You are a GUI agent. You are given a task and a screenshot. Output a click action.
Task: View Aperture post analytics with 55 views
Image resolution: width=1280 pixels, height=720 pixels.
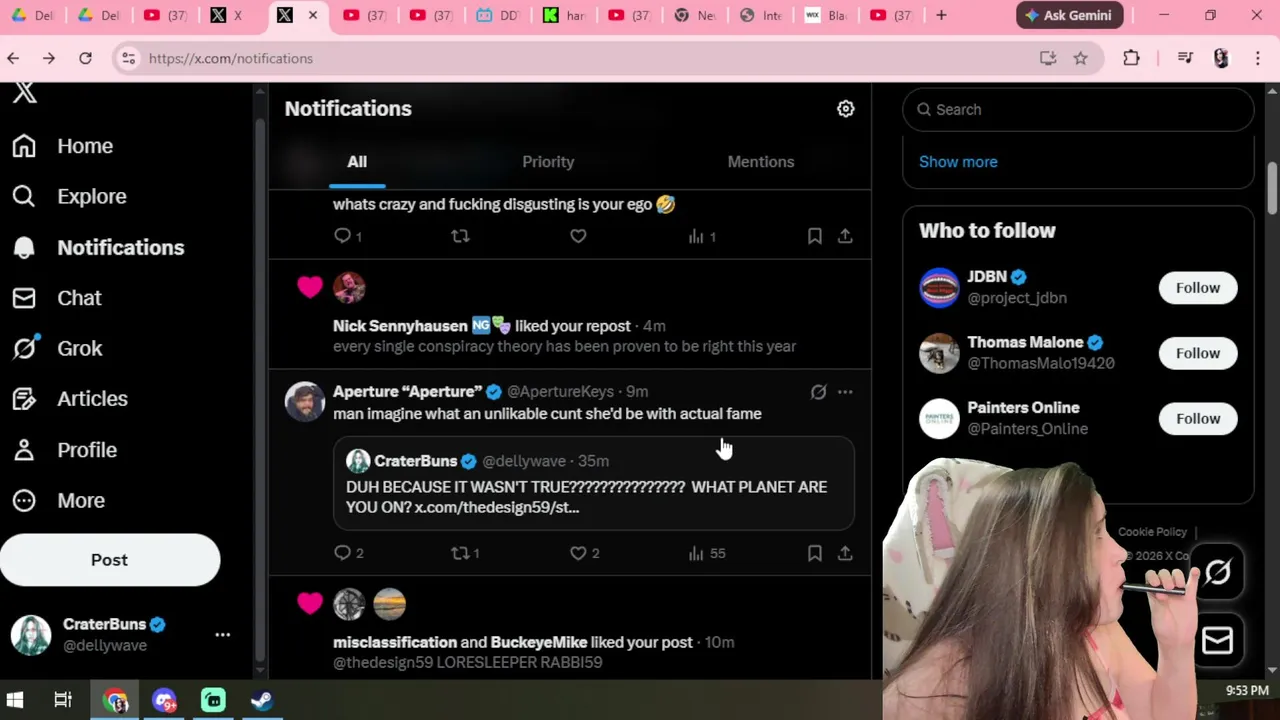(x=706, y=553)
